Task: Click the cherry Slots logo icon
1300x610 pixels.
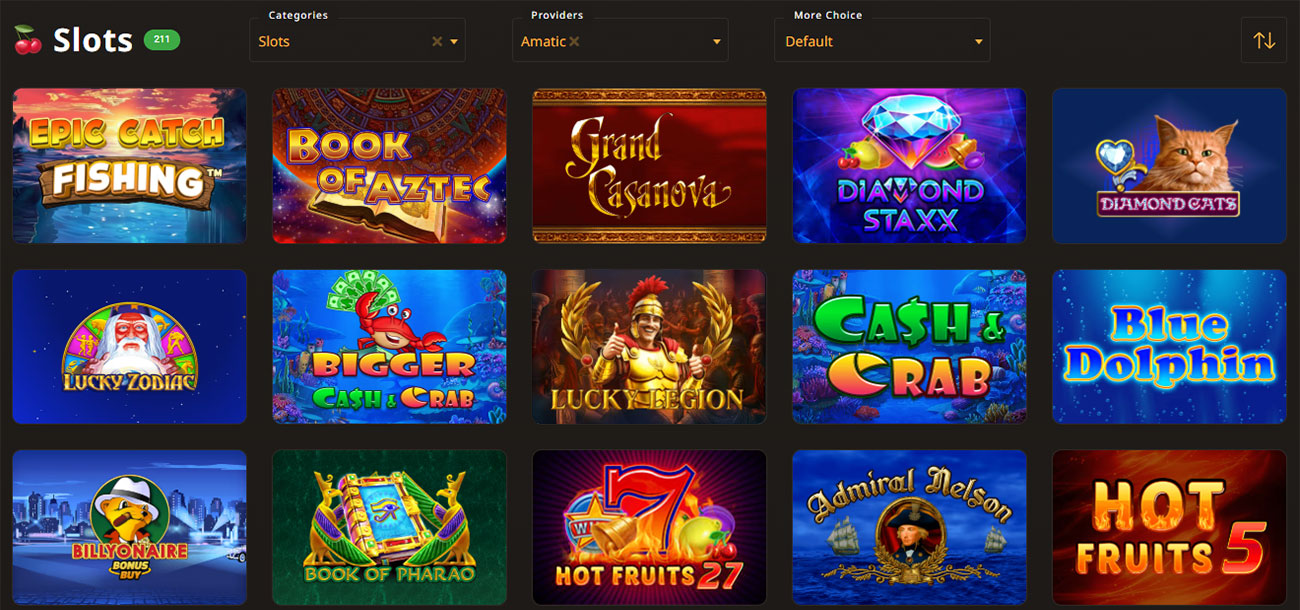Action: (x=27, y=40)
